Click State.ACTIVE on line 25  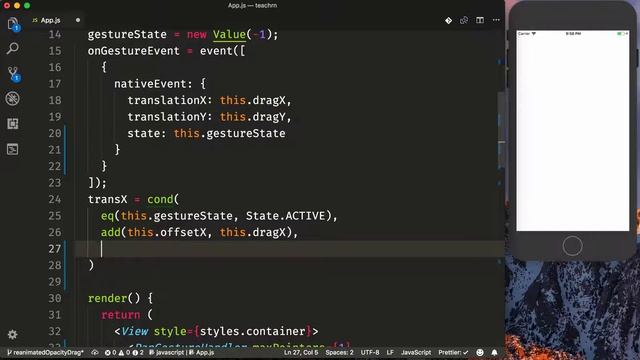285,216
